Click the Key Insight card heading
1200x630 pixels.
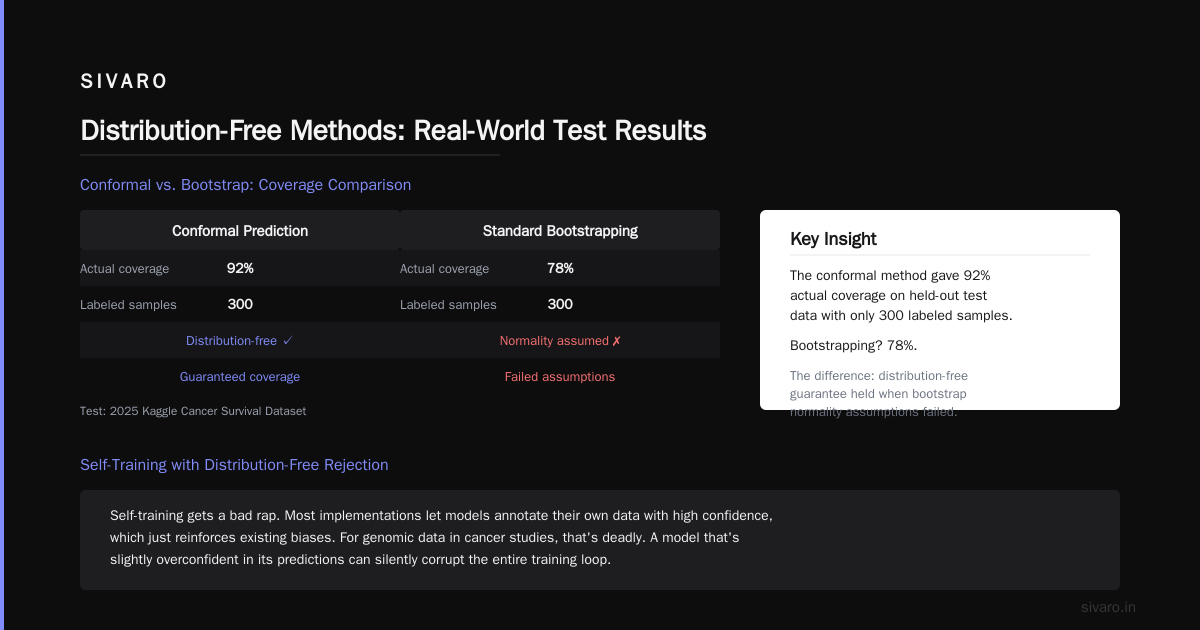click(833, 239)
